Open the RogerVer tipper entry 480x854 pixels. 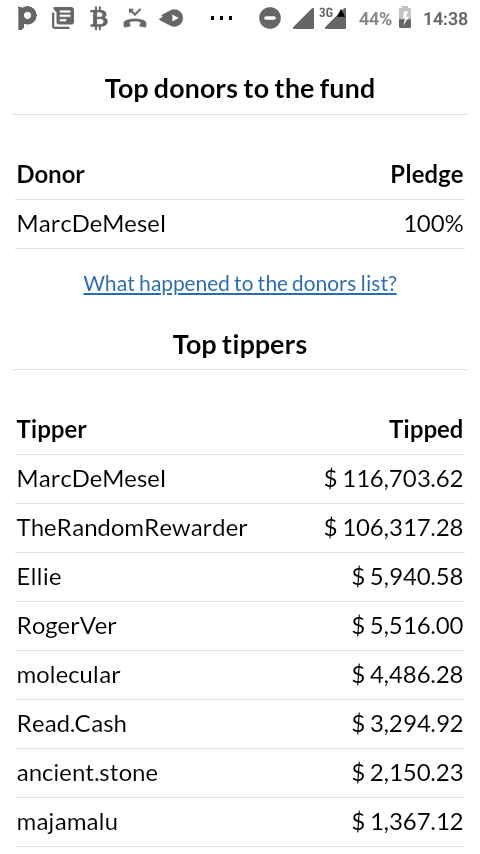[240, 626]
